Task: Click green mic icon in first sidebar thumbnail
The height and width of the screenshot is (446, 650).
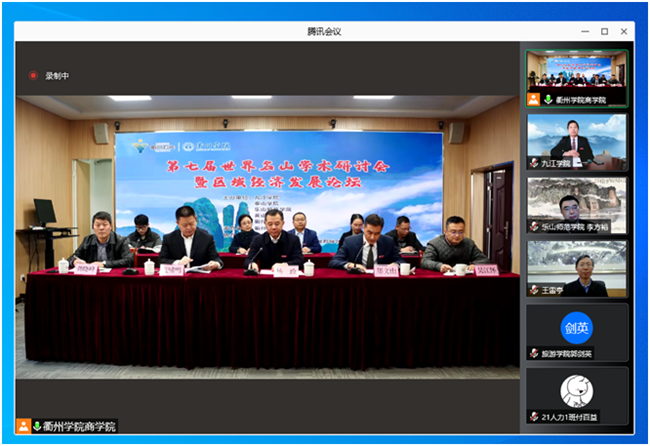Action: pyautogui.click(x=548, y=100)
